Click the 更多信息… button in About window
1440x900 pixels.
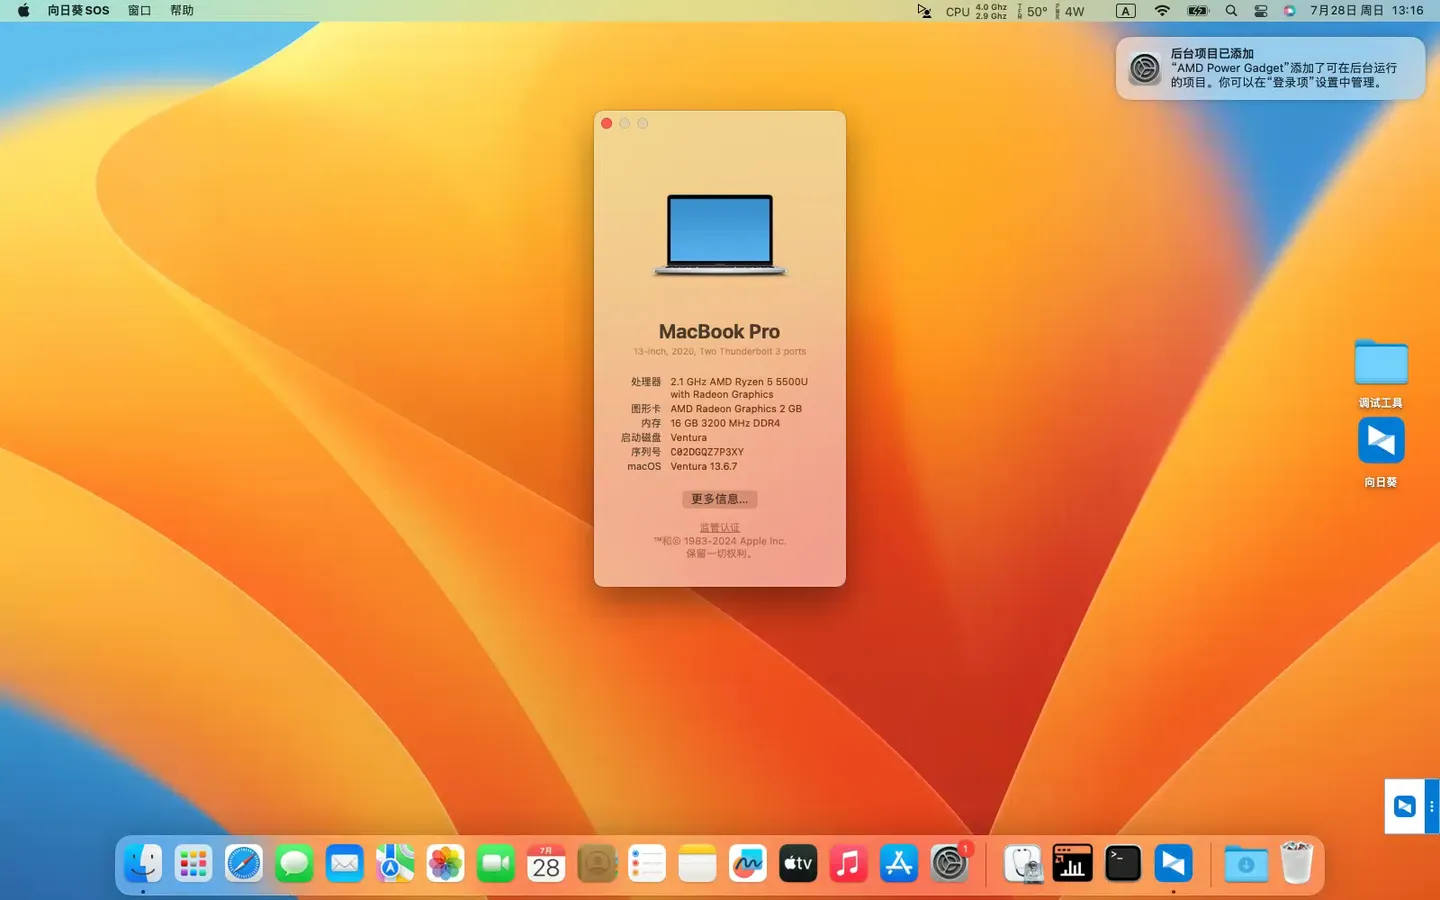[719, 499]
